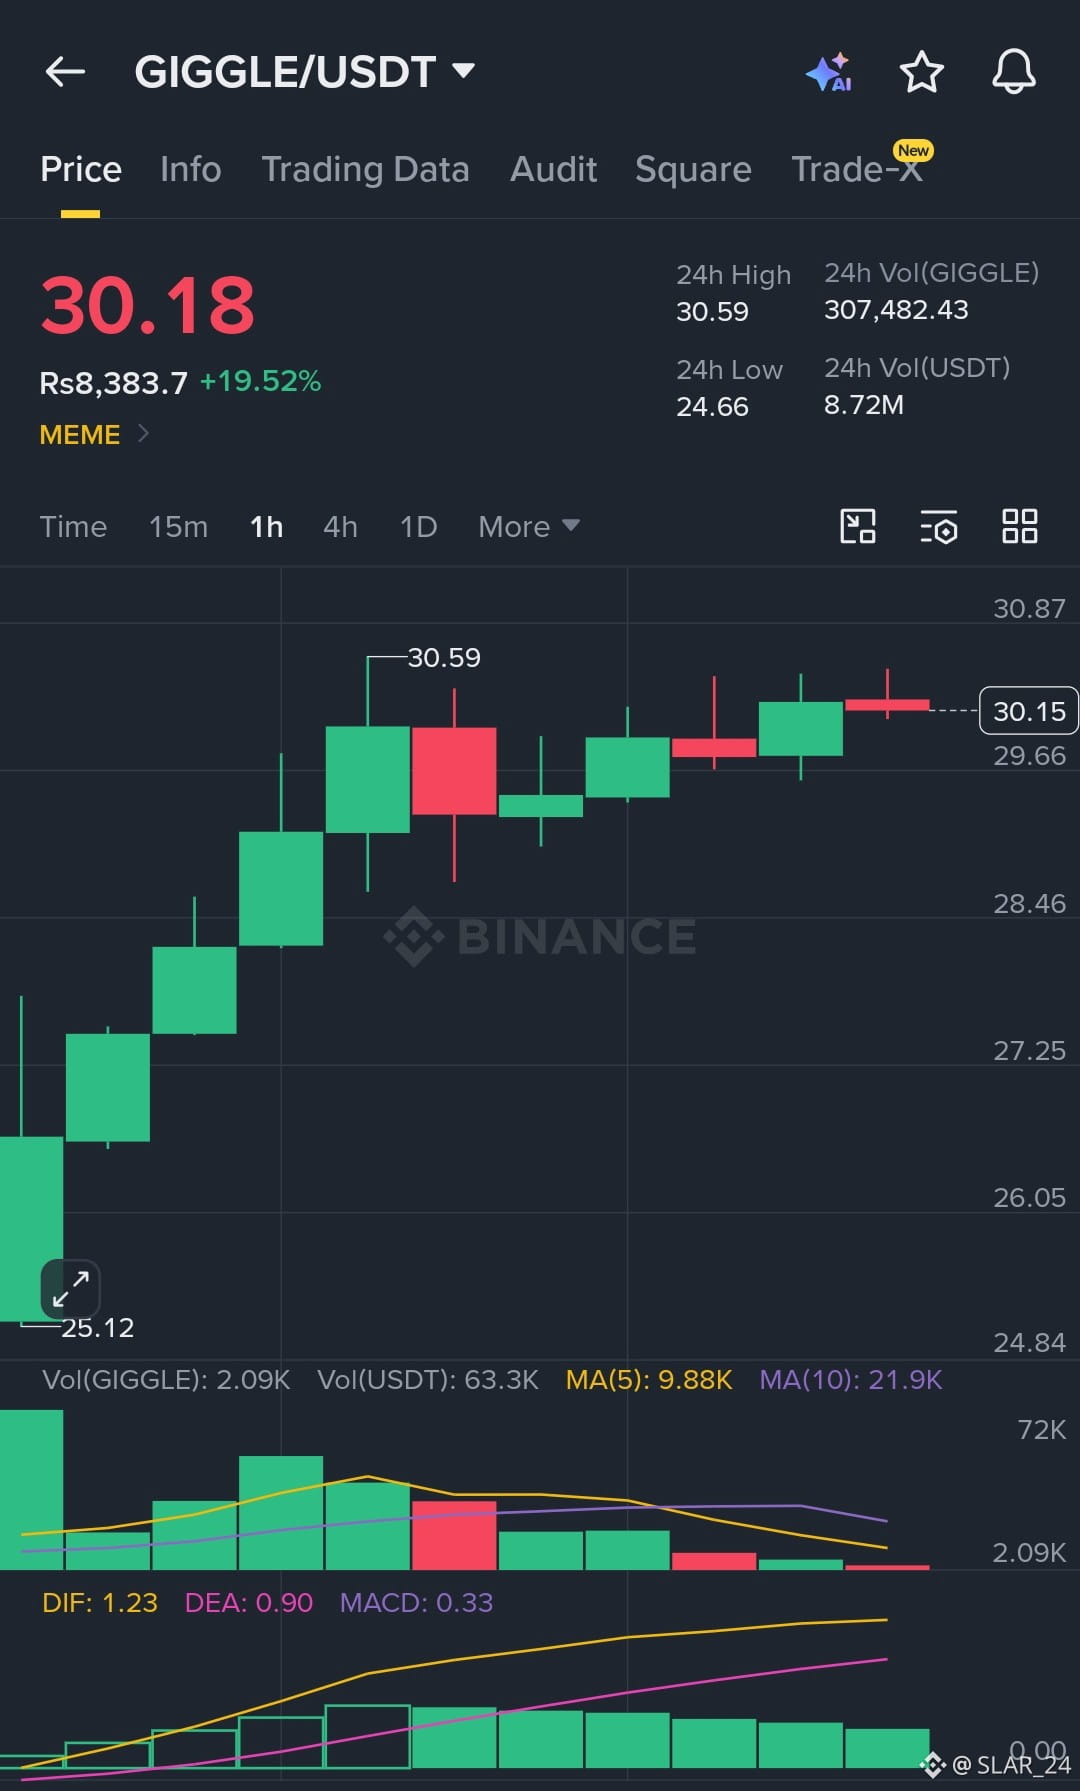Screen dimensions: 1080x1791
Task: Tap the Vol(GIGGLE): 2.09K label
Action: click(x=166, y=1380)
